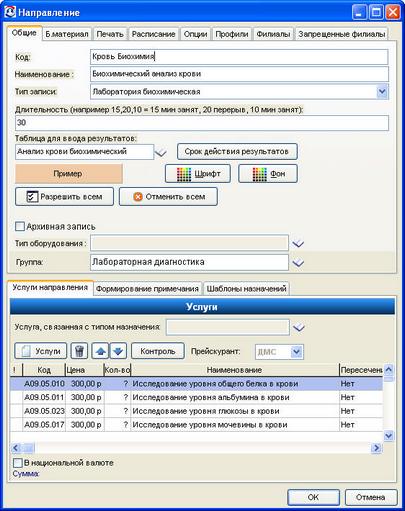Open the Запрещенные филиалы tab
The width and height of the screenshot is (405, 511).
tap(342, 34)
